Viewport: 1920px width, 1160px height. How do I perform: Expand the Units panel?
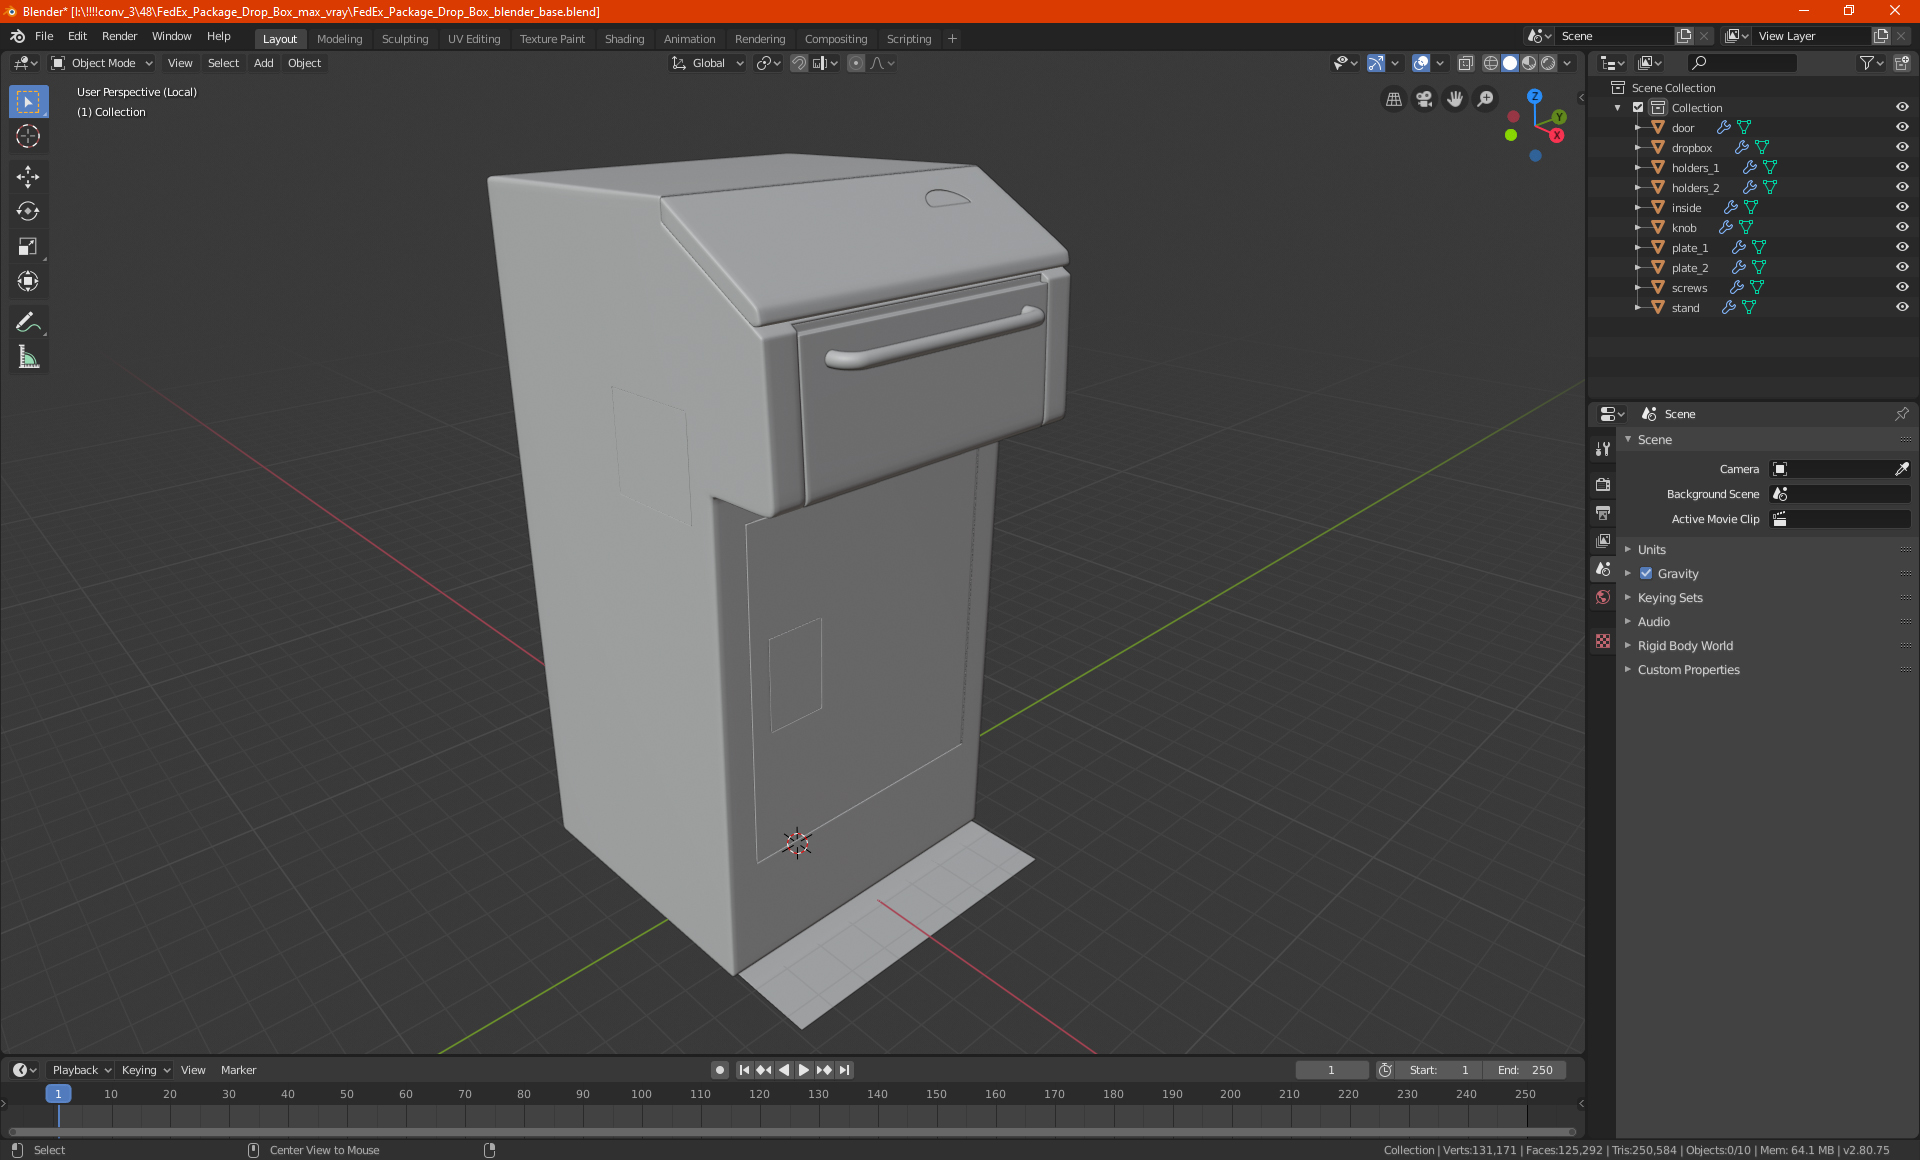[1651, 549]
